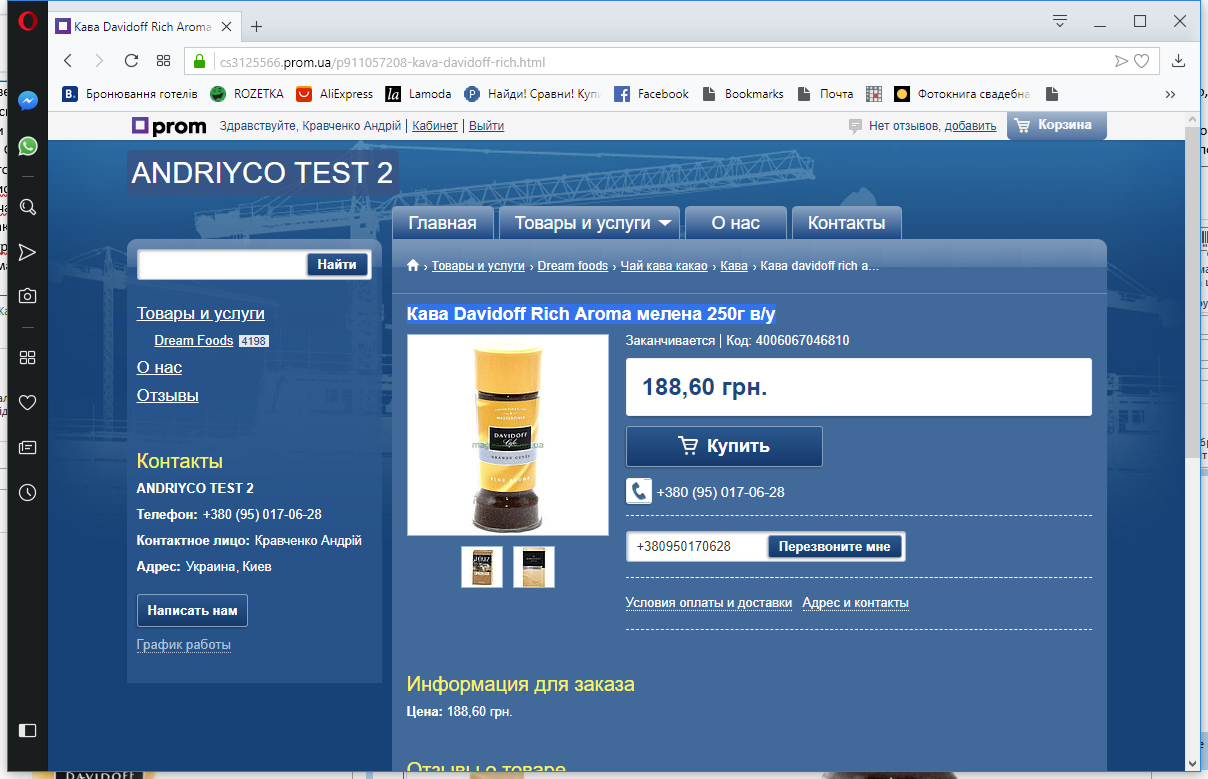Open the Dream Foods category in the sidebar
Viewport: 1208px width, 779px height.
point(194,341)
